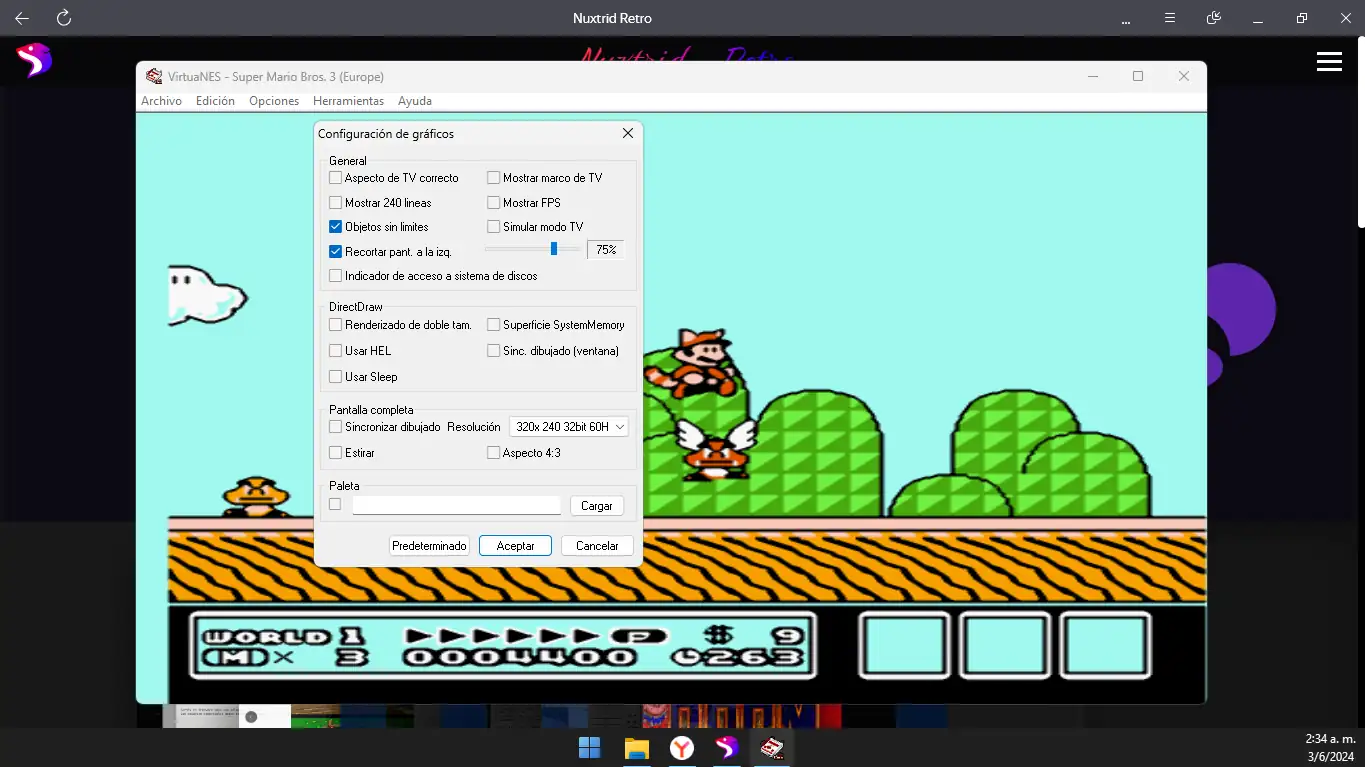The height and width of the screenshot is (767, 1365).
Task: Reload the Nuxtrid Retro page
Action: click(x=64, y=18)
